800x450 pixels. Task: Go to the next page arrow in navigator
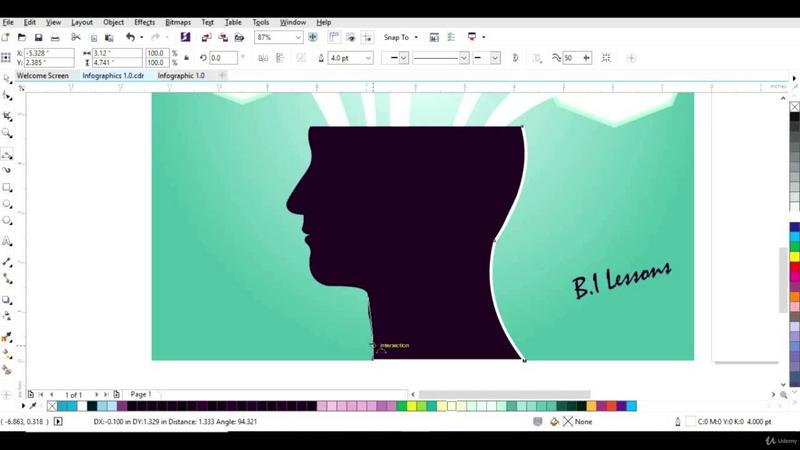click(96, 394)
